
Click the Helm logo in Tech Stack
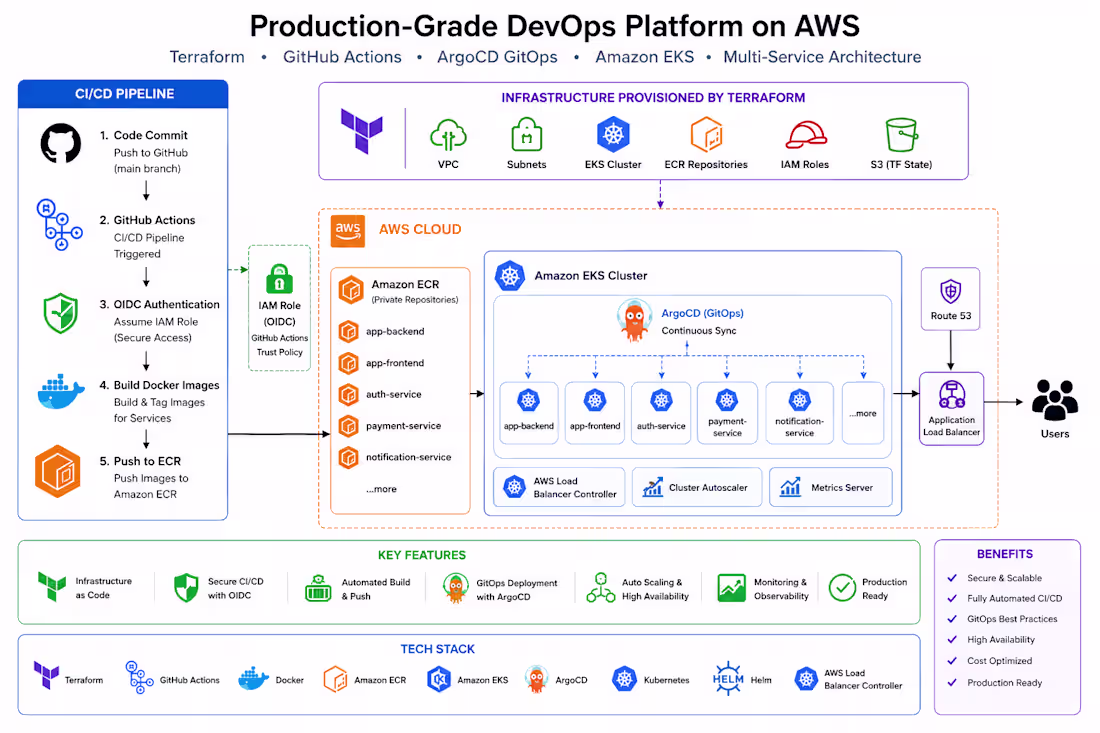[728, 679]
